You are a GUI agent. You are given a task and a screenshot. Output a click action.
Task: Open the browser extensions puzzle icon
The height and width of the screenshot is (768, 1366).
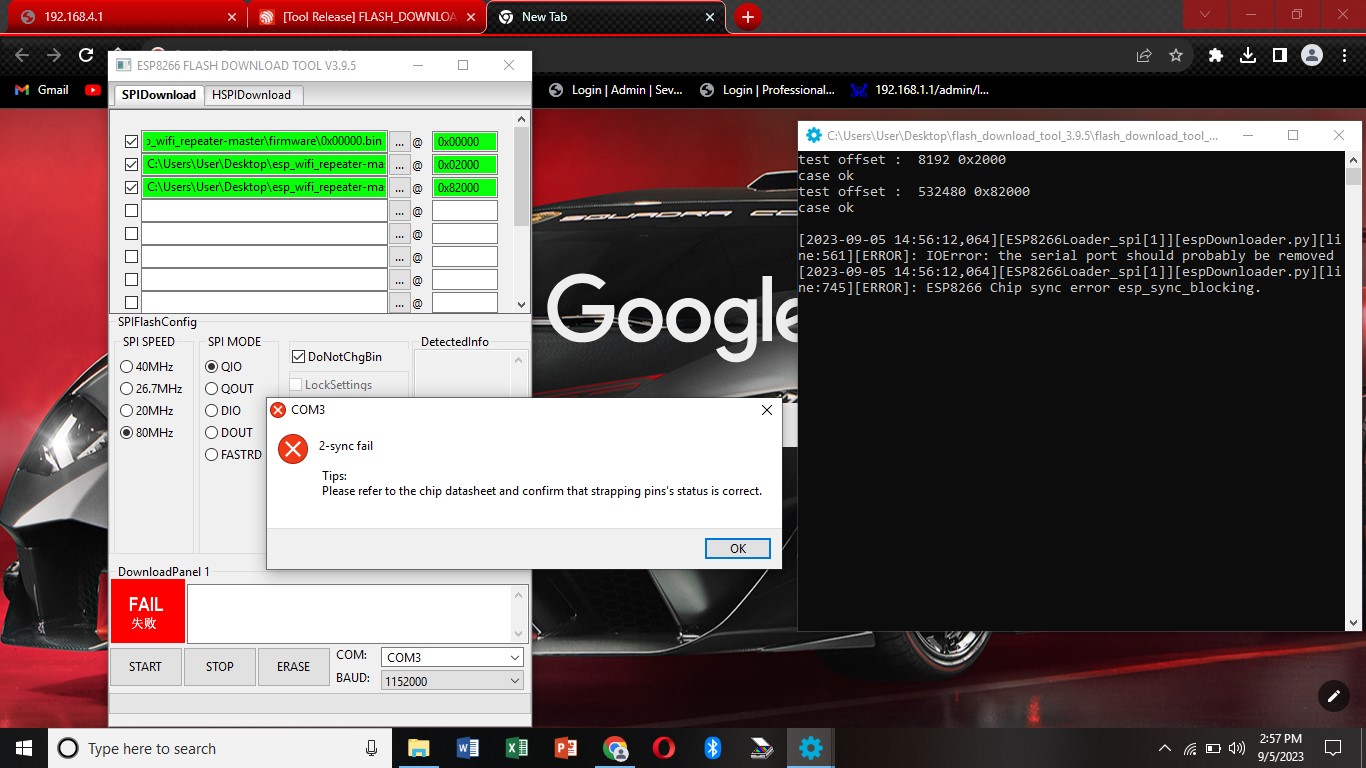(1216, 56)
